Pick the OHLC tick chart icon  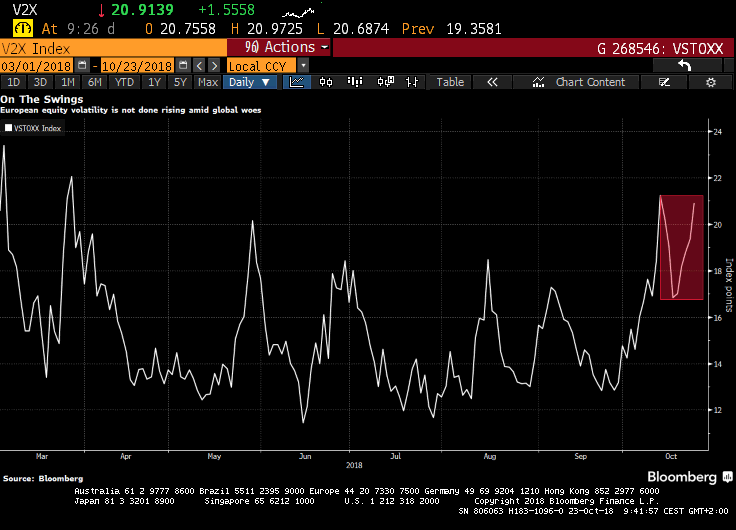click(x=412, y=82)
